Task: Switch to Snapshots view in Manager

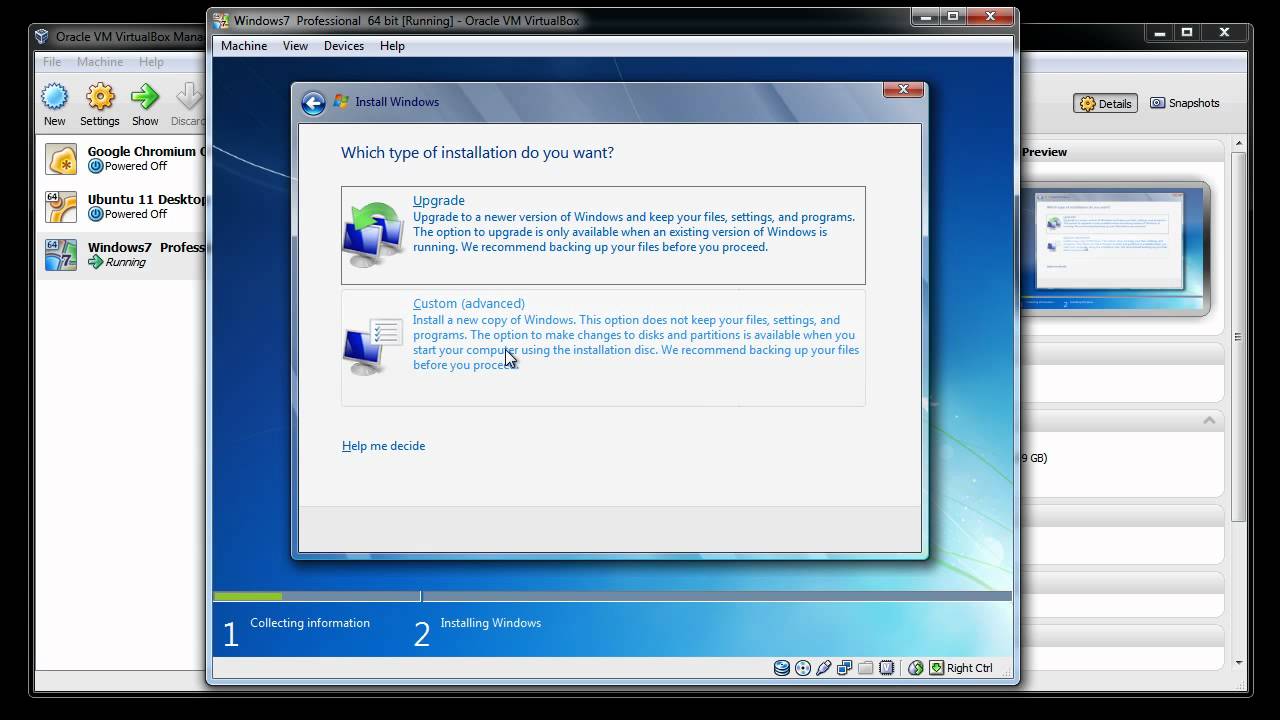Action: pyautogui.click(x=1185, y=103)
